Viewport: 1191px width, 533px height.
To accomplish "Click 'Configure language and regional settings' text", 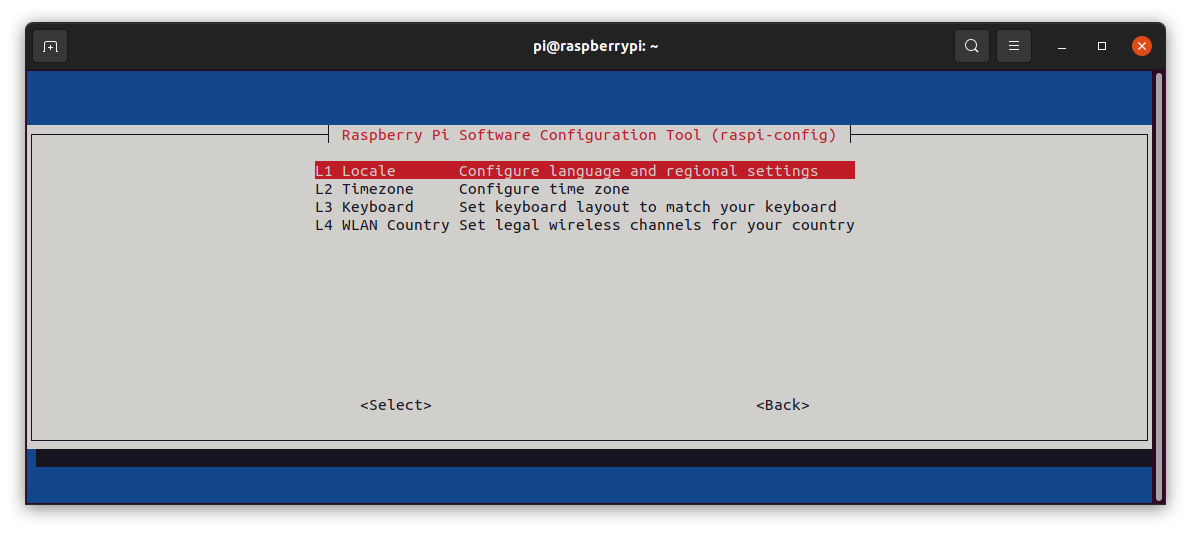I will coord(638,171).
